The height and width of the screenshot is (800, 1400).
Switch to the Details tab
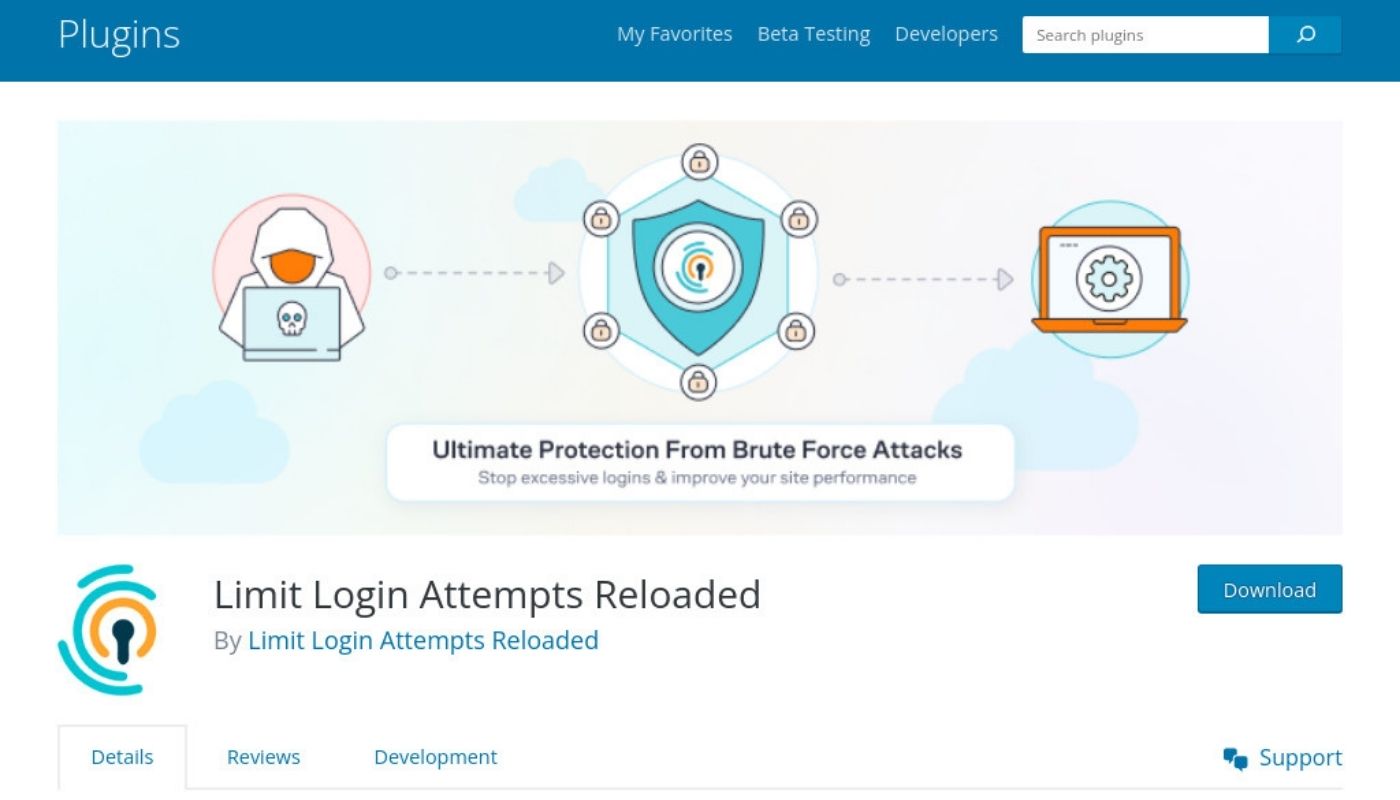122,757
